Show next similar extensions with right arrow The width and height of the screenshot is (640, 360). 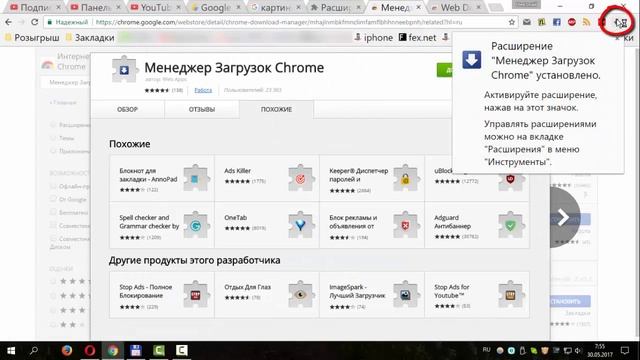pos(564,217)
